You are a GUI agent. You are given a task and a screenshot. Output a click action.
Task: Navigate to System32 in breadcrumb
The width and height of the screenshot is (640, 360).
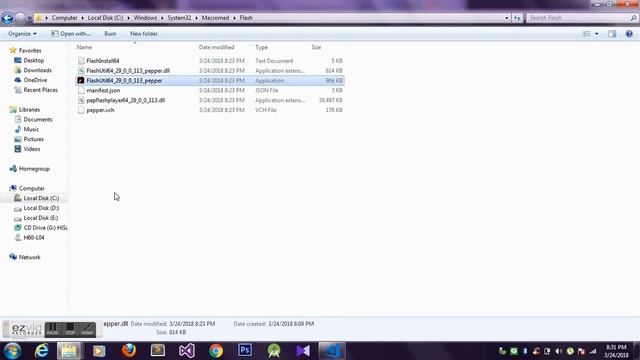179,18
